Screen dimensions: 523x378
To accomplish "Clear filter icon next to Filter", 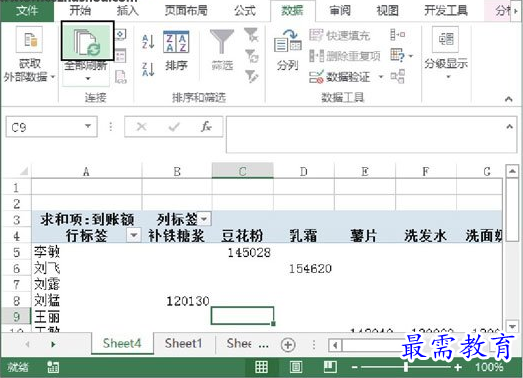I will coord(251,35).
